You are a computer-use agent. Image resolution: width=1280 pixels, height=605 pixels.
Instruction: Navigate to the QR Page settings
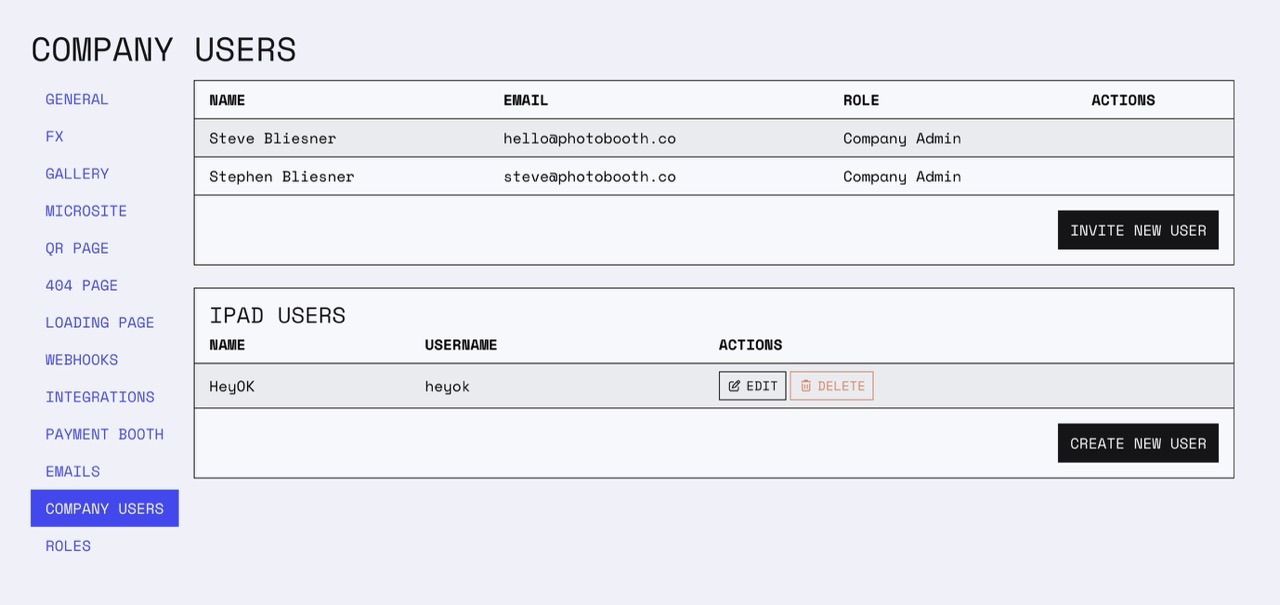pyautogui.click(x=77, y=248)
